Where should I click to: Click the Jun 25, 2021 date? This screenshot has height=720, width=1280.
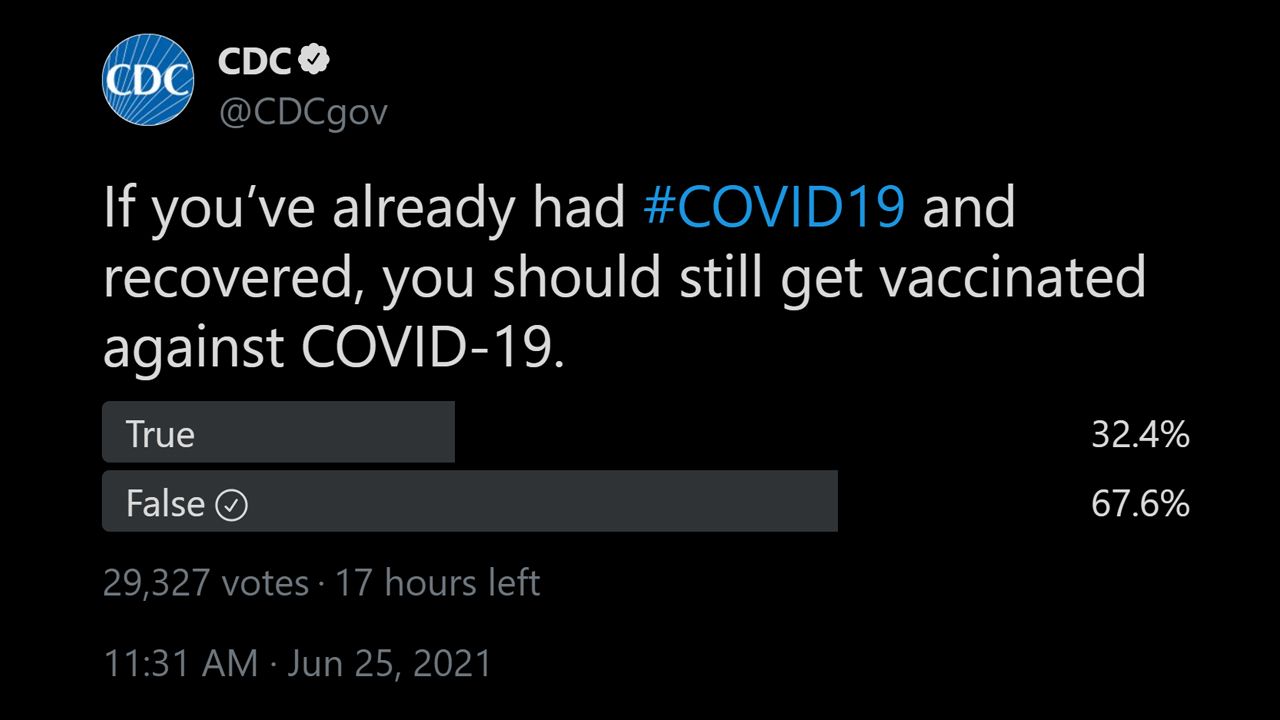click(389, 664)
